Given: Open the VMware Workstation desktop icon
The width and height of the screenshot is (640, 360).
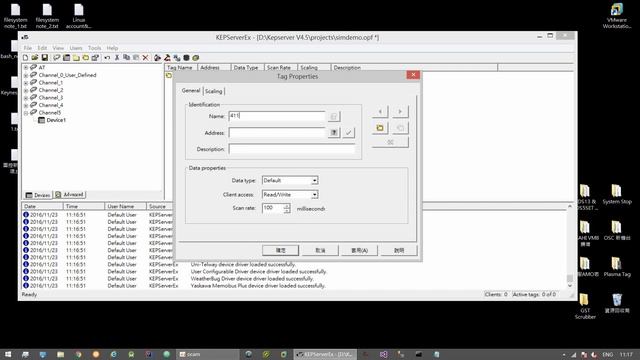Looking at the screenshot, I should click(x=617, y=16).
